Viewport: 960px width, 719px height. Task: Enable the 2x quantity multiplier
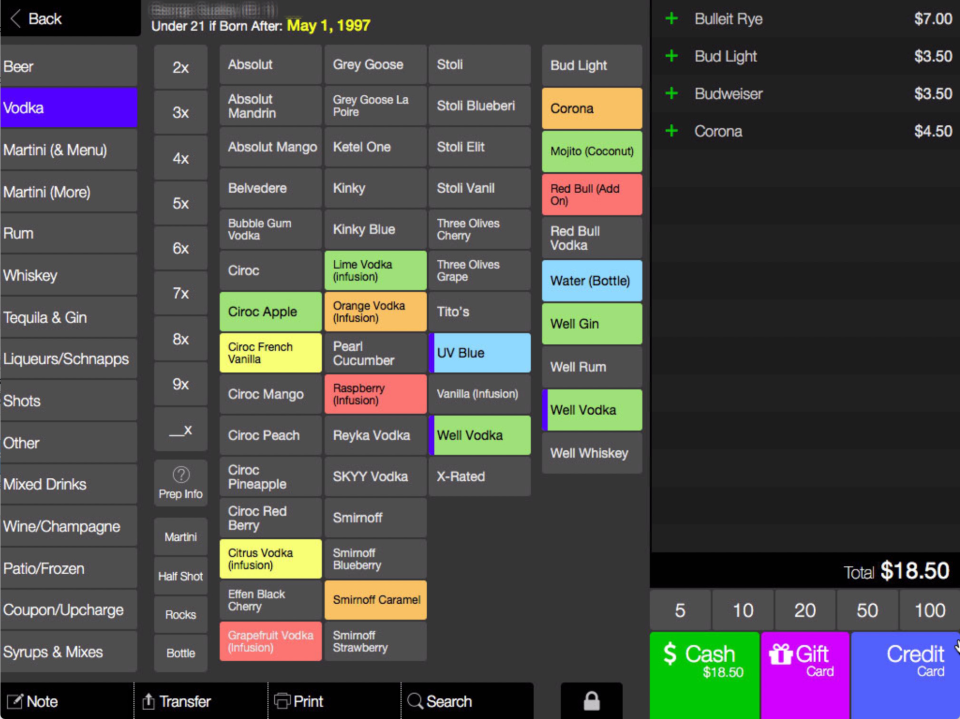tap(180, 66)
